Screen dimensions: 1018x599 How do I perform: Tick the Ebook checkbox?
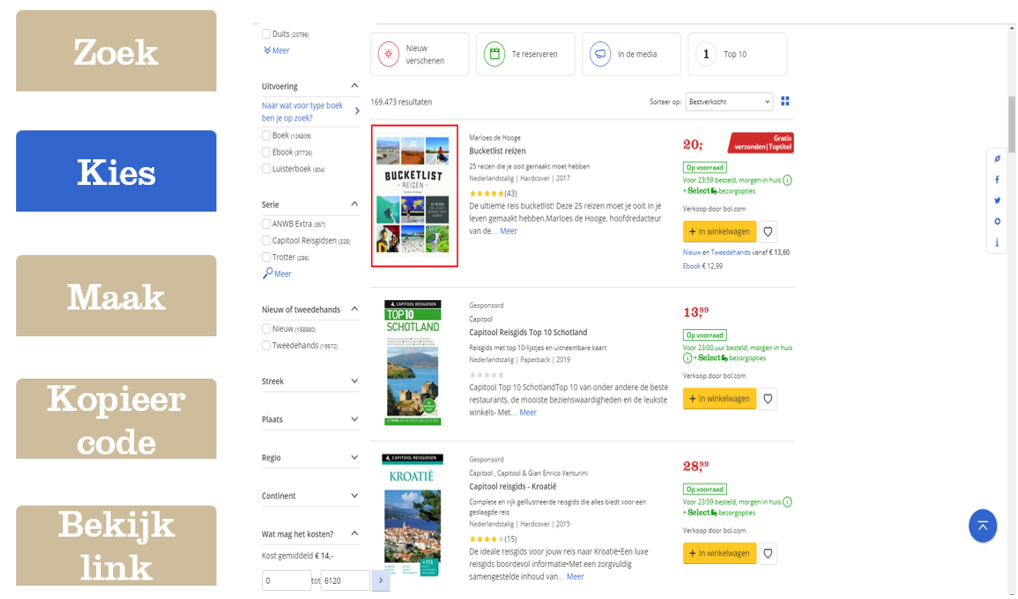click(x=266, y=152)
